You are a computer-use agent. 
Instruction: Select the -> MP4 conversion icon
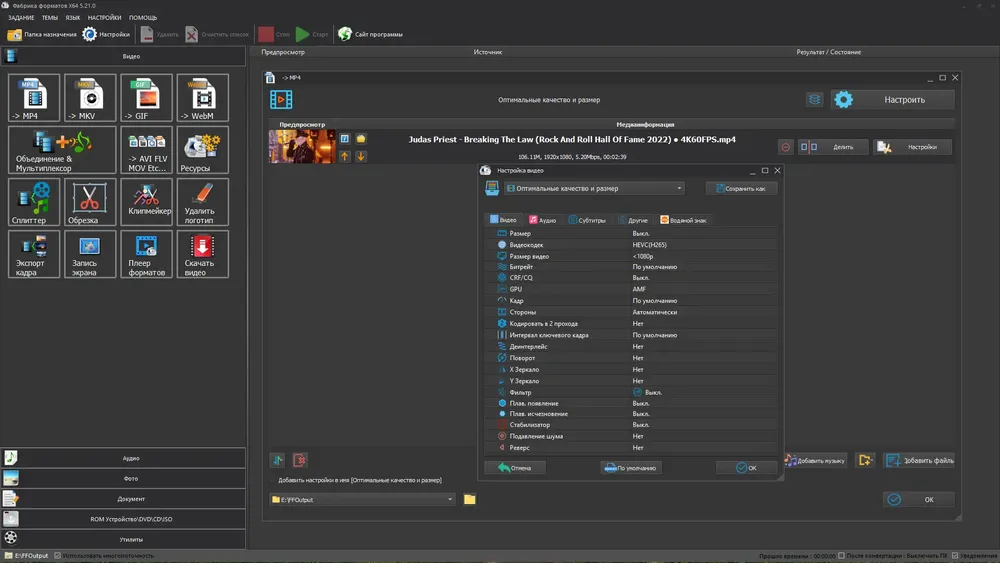click(34, 98)
